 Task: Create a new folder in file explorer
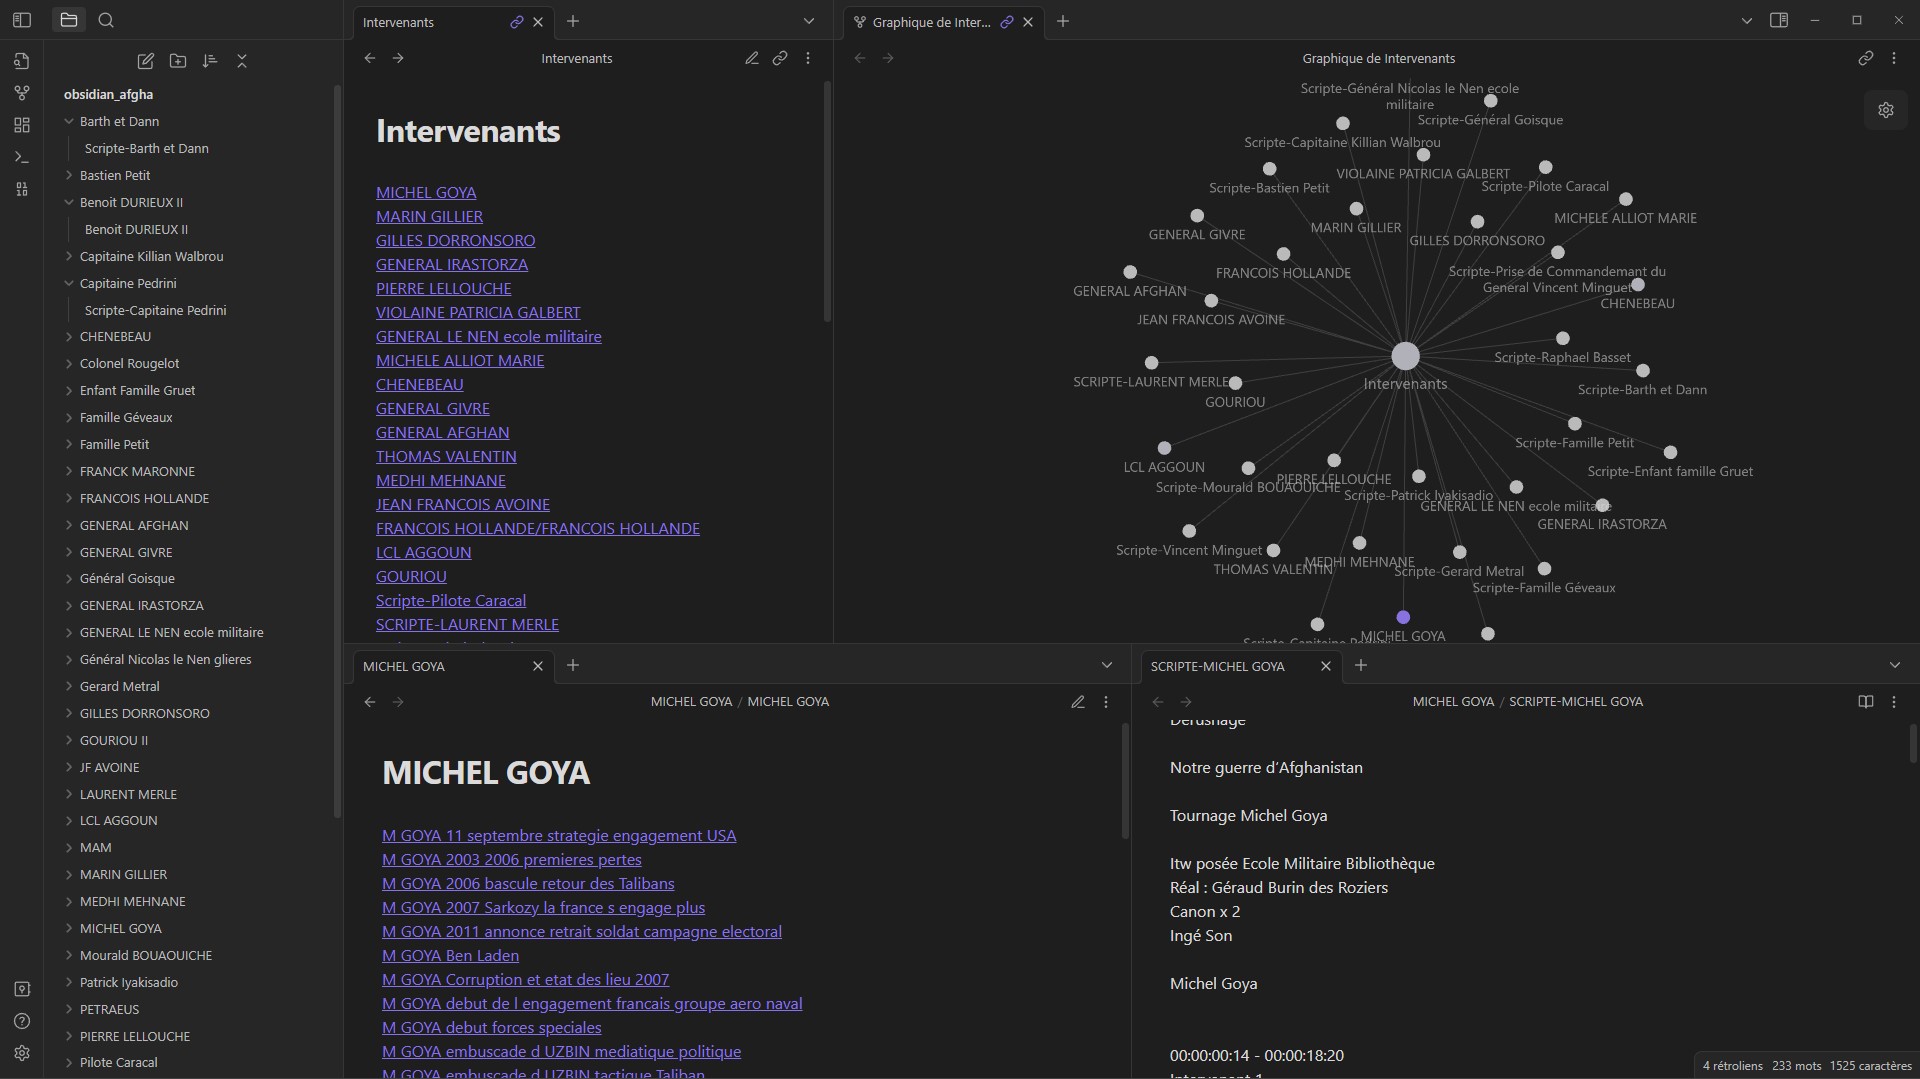[x=178, y=61]
